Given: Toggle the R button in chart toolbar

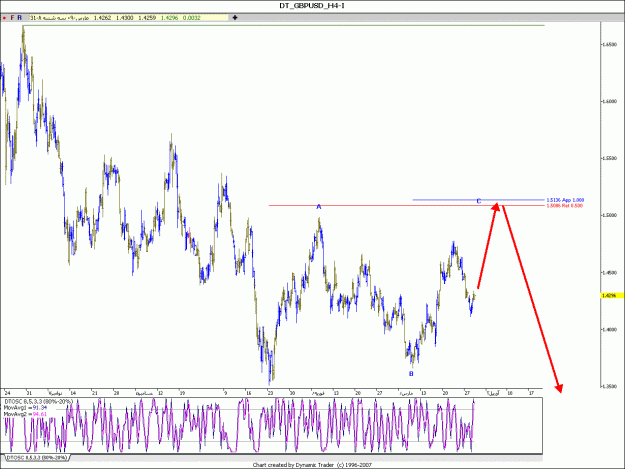Looking at the screenshot, I should point(20,18).
